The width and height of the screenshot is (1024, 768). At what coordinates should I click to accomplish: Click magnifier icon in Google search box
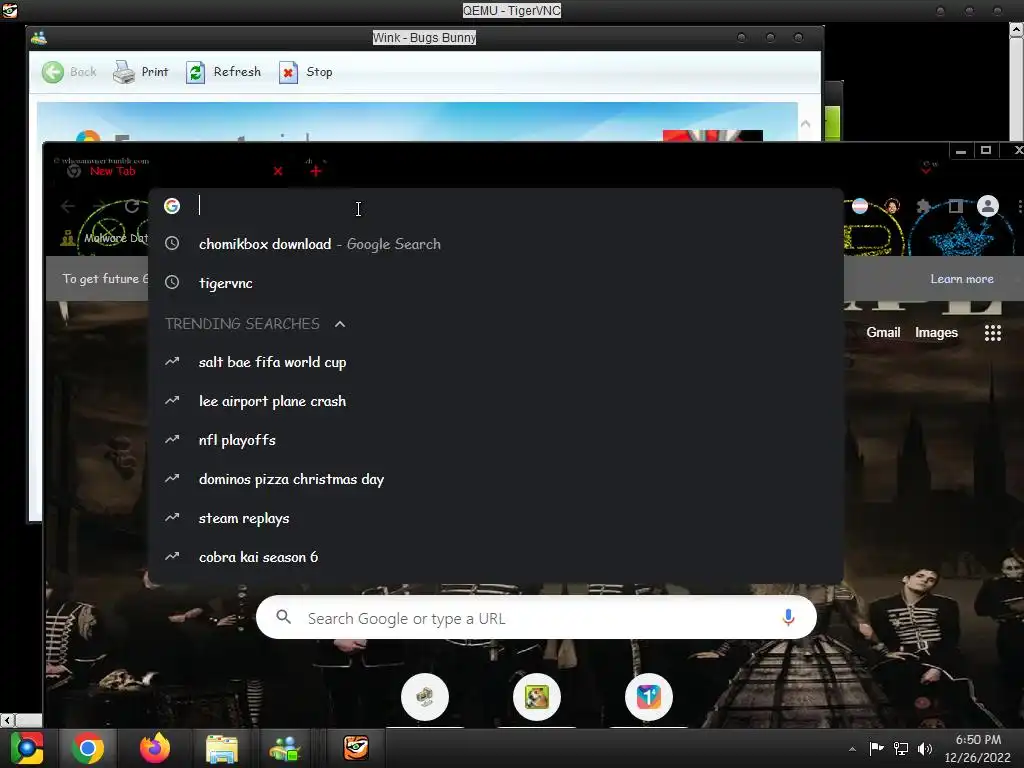(x=283, y=616)
